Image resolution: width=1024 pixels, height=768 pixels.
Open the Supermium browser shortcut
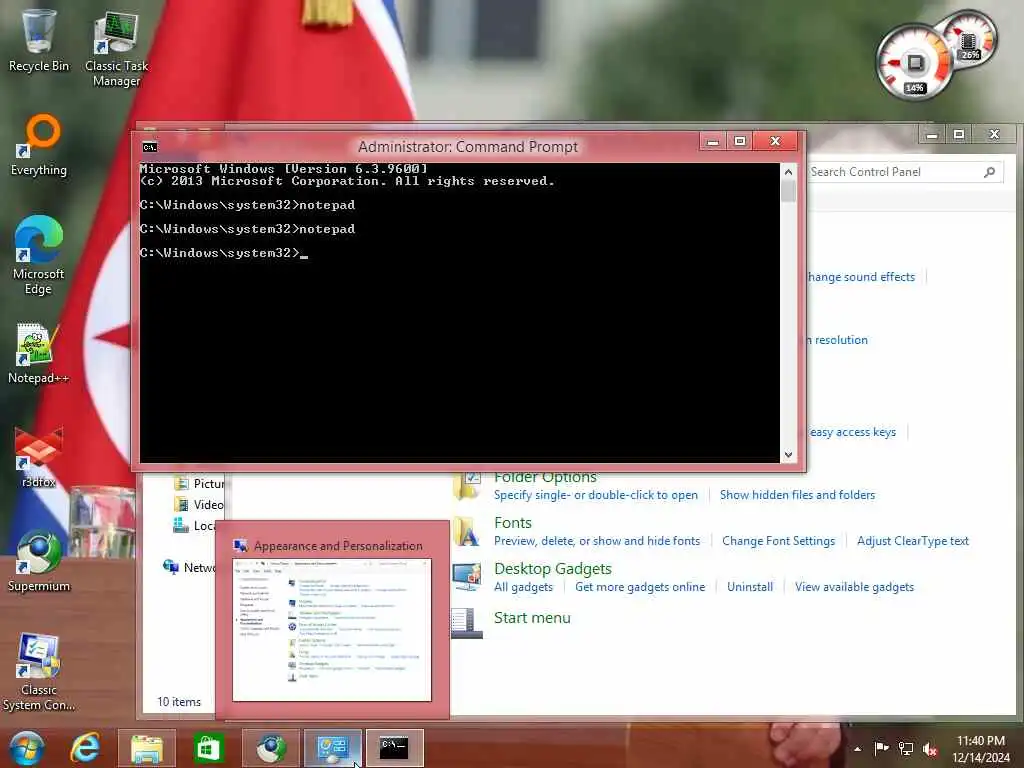39,562
